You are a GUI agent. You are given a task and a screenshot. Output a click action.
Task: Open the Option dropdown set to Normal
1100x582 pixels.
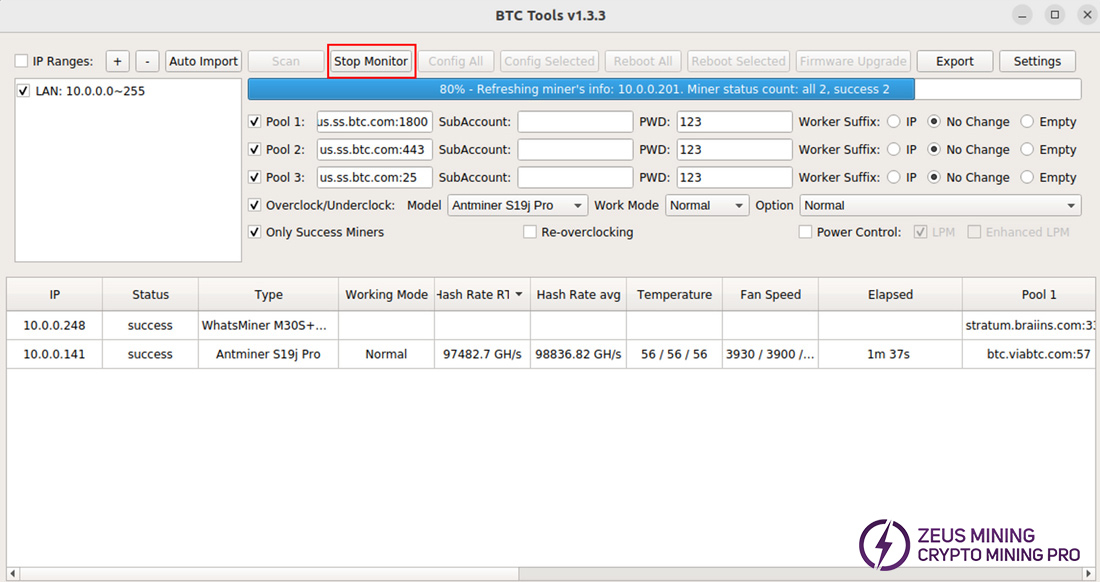click(x=940, y=205)
